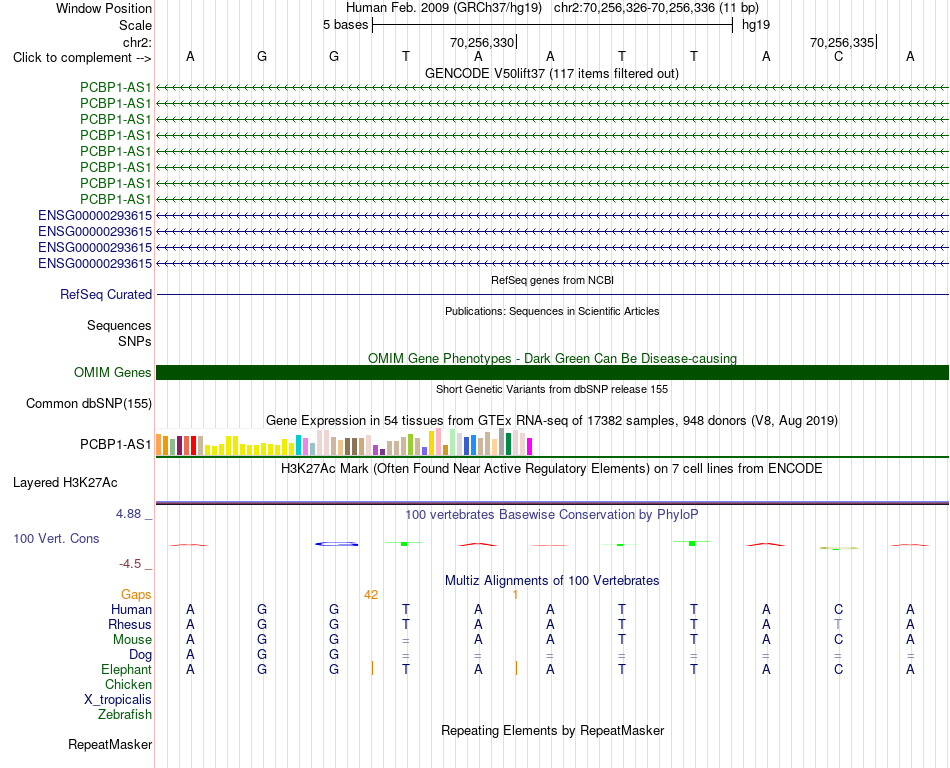This screenshot has width=950, height=768.
Task: Click the Gaps row label
Action: [x=136, y=595]
